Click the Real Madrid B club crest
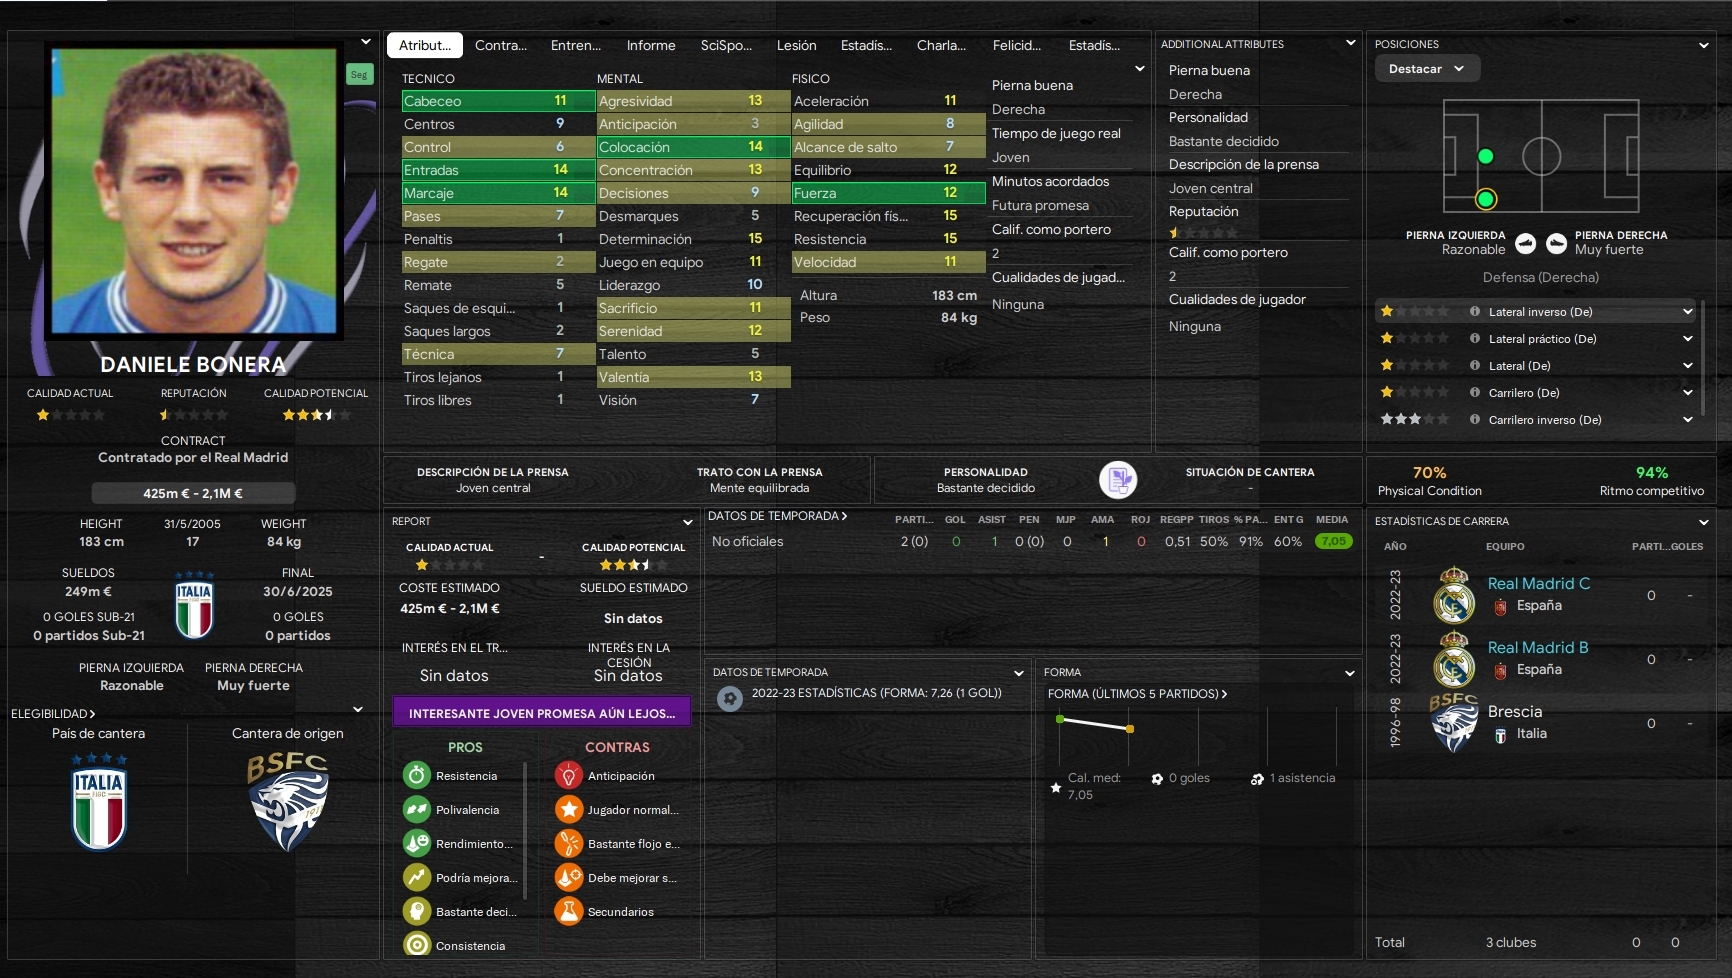The width and height of the screenshot is (1732, 978). click(x=1454, y=659)
